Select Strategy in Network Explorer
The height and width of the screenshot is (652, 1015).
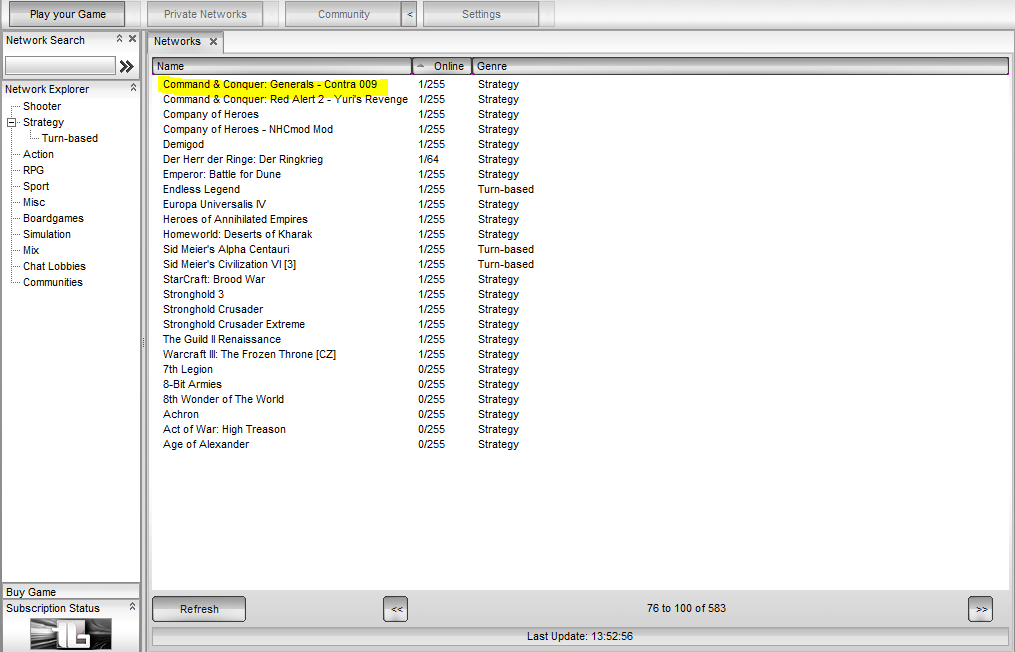pos(43,122)
